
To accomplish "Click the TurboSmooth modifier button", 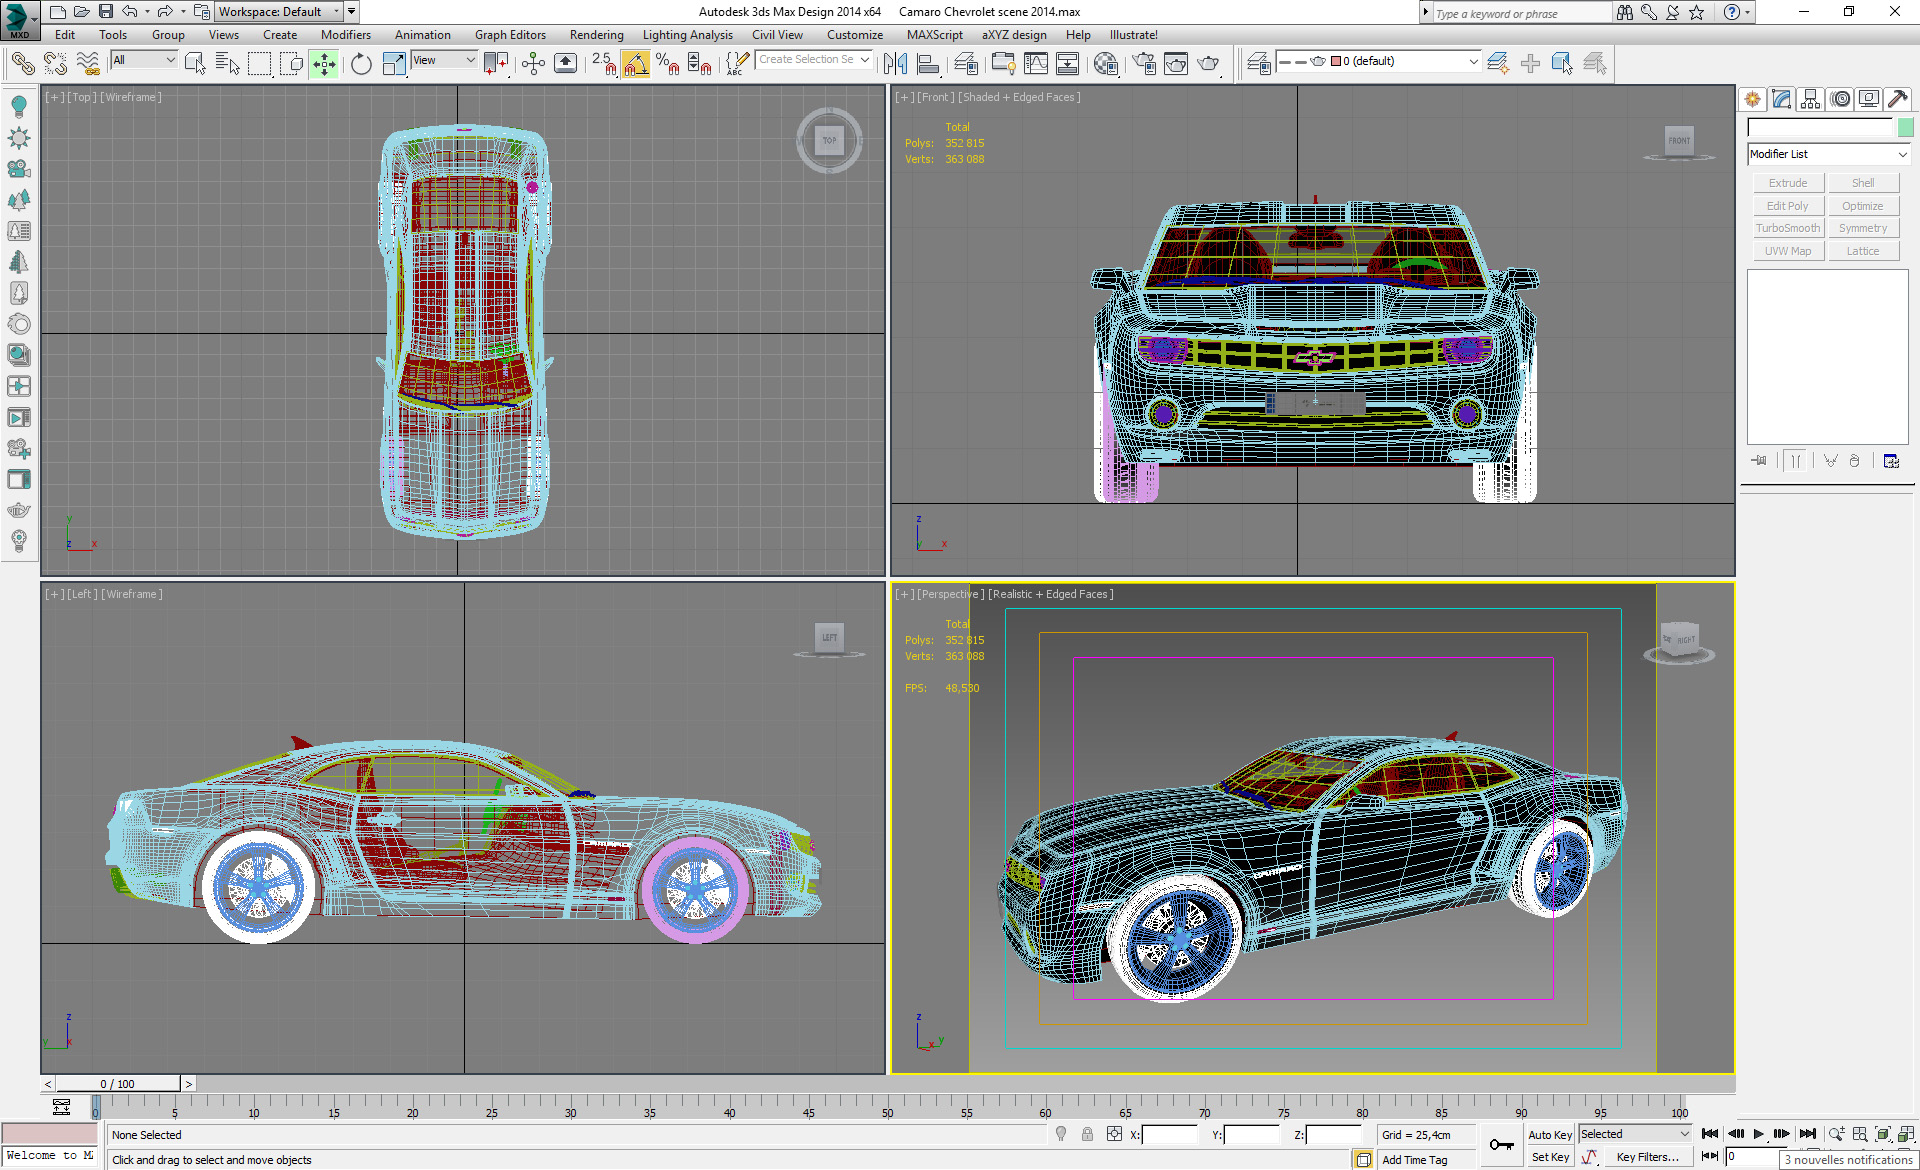I will click(x=1788, y=228).
